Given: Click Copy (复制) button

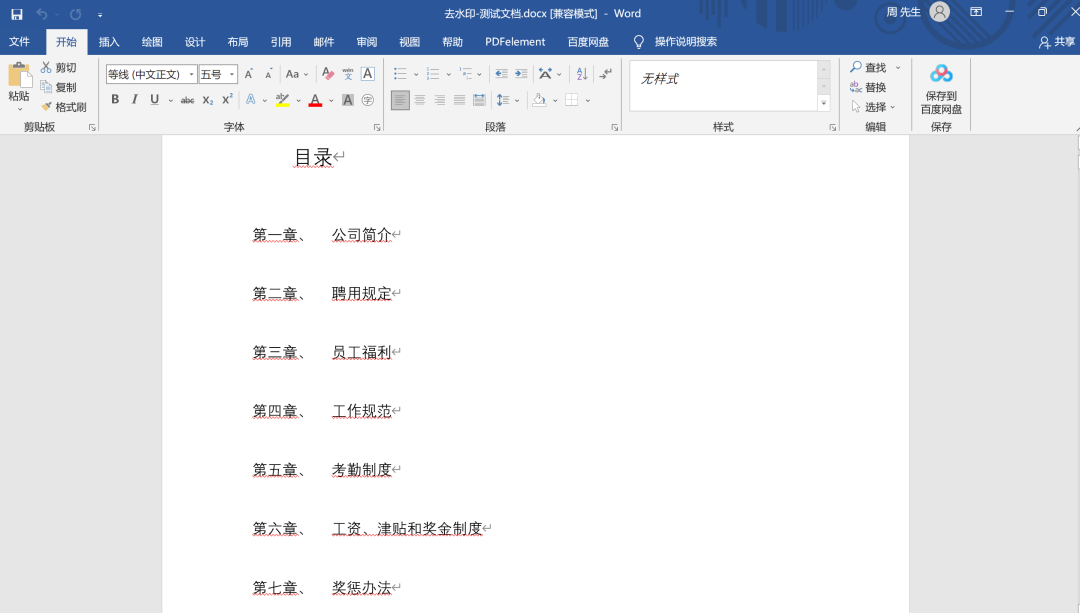Looking at the screenshot, I should (59, 87).
